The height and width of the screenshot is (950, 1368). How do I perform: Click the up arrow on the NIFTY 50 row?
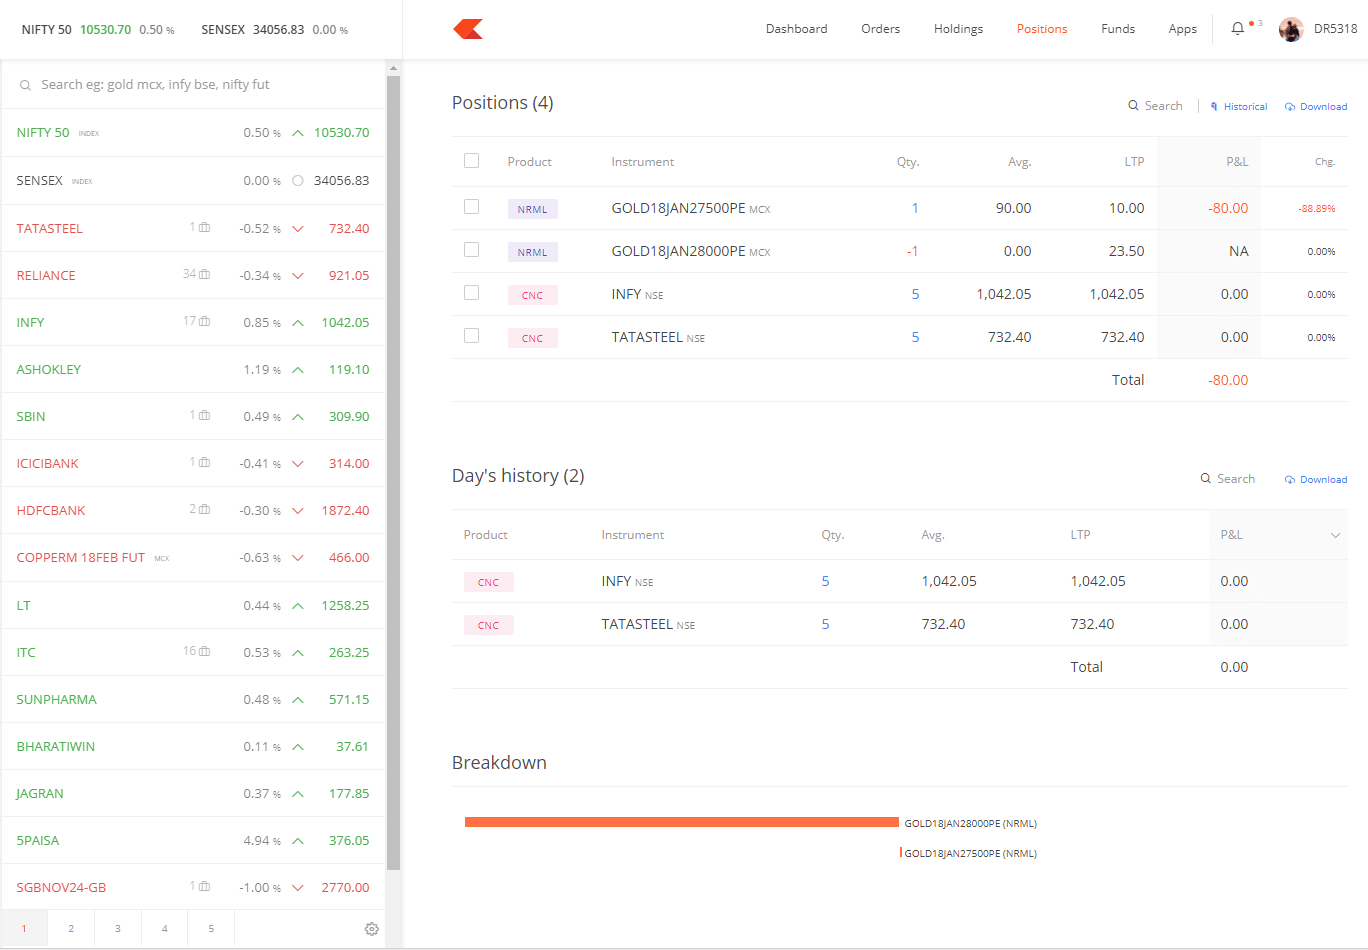[x=298, y=133]
